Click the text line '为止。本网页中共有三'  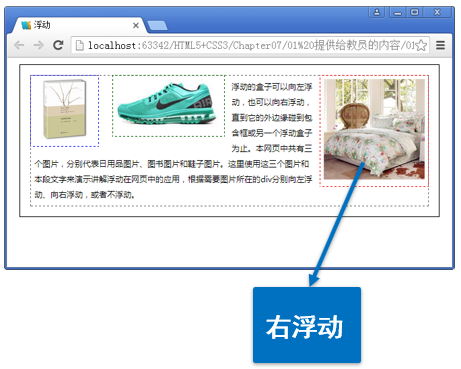[x=272, y=148]
